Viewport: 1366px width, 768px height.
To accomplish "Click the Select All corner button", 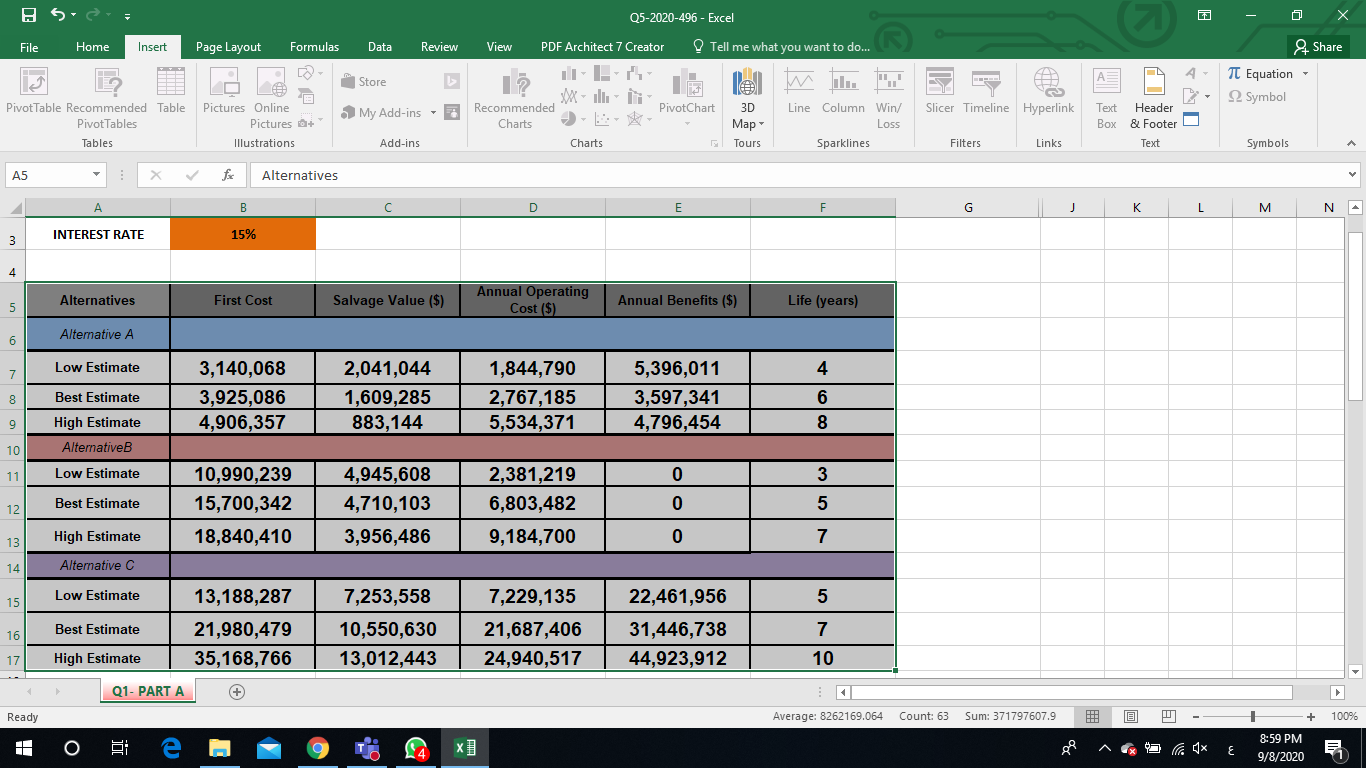I will coord(13,207).
